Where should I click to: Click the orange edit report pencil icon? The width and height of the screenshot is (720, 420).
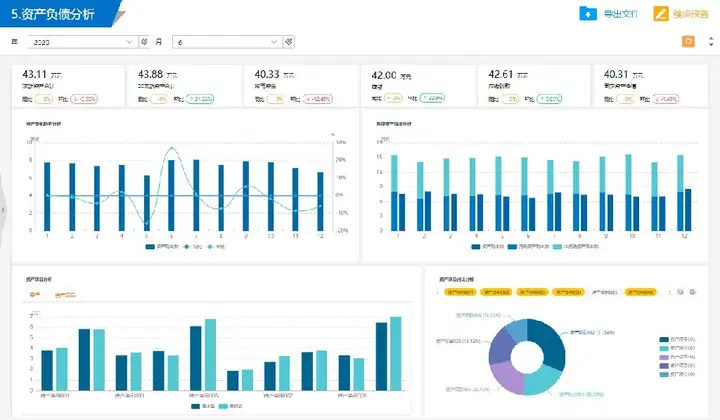(x=660, y=14)
